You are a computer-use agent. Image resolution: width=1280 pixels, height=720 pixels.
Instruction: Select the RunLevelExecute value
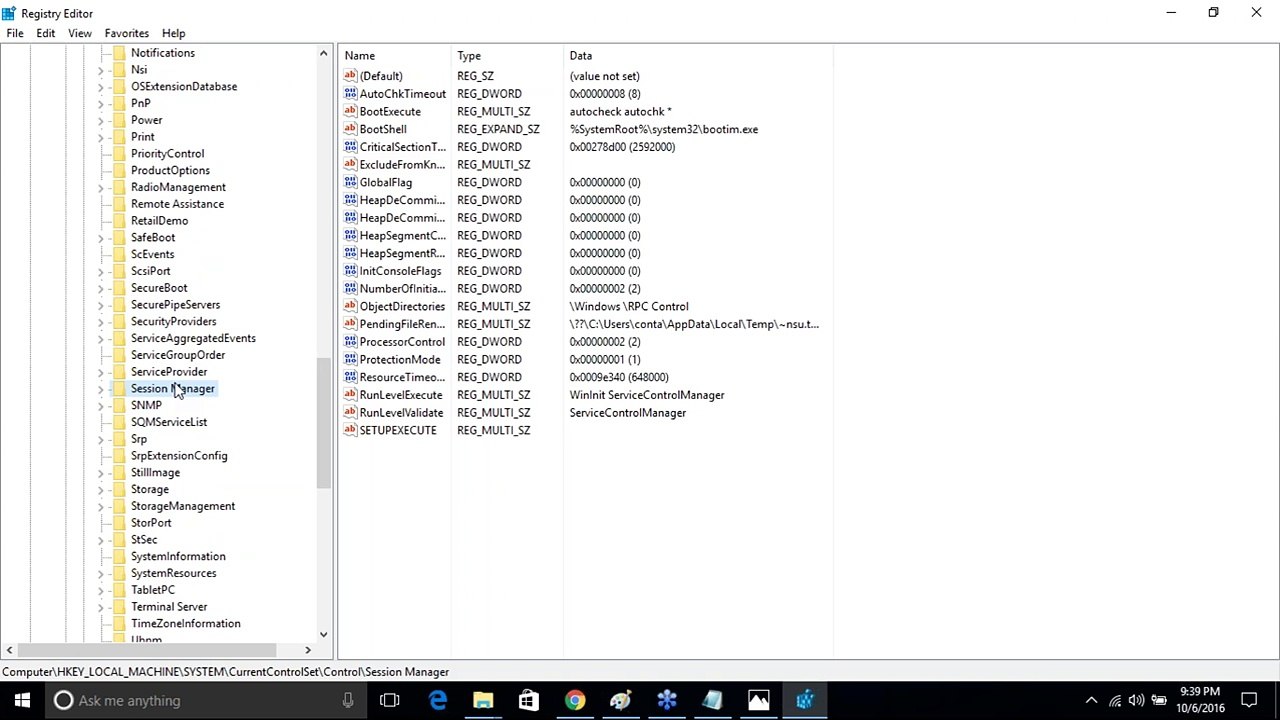tap(401, 395)
